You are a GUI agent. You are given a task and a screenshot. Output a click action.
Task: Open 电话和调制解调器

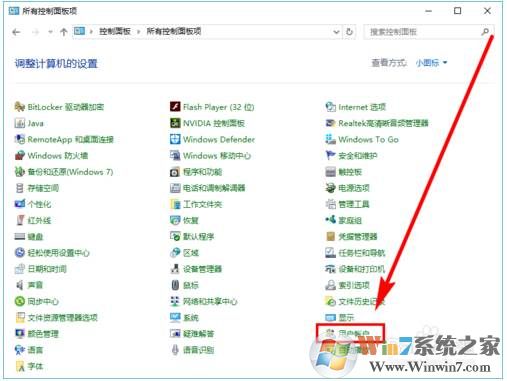pyautogui.click(x=207, y=188)
